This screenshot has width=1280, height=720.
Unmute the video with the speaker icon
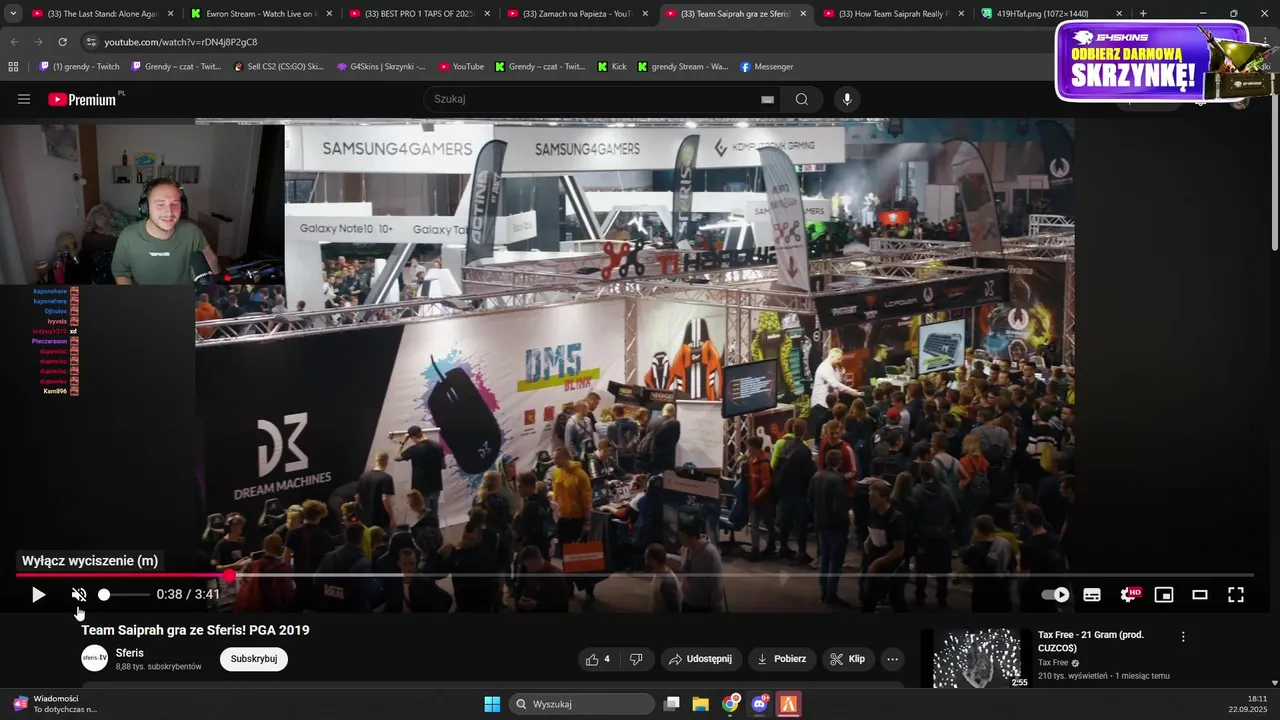(x=79, y=595)
